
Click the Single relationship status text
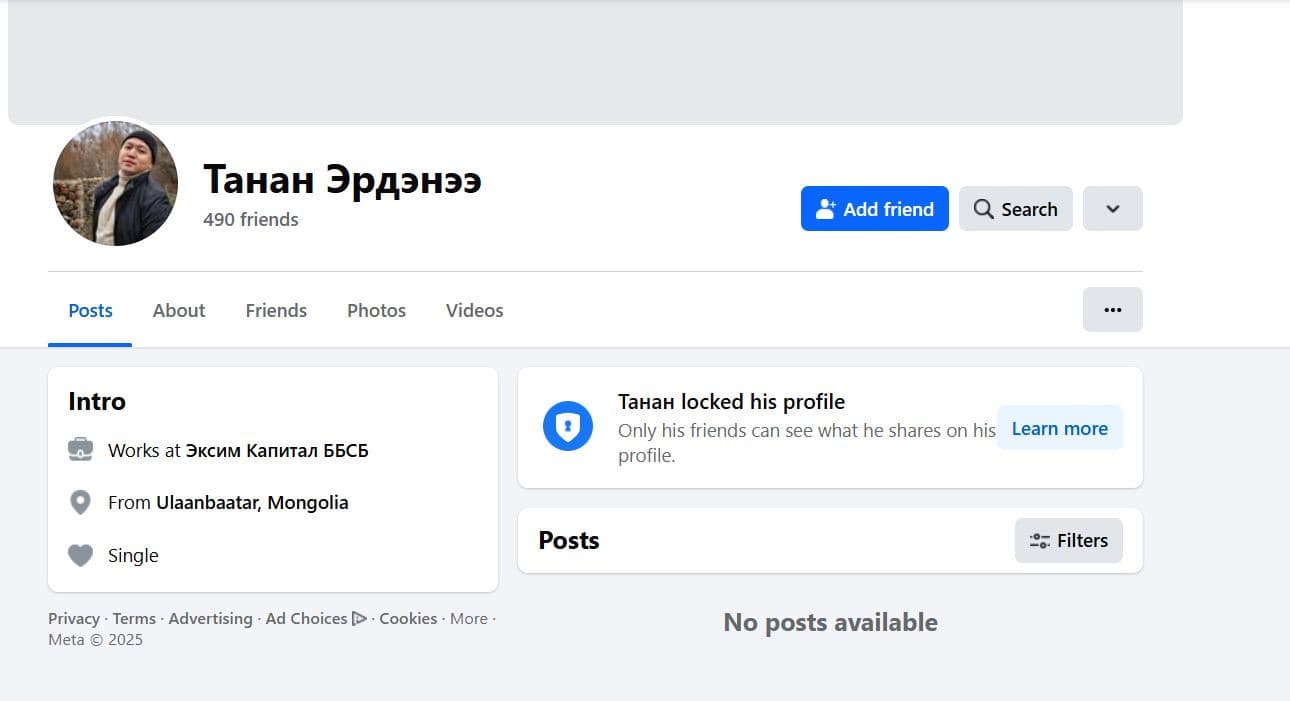tap(133, 555)
